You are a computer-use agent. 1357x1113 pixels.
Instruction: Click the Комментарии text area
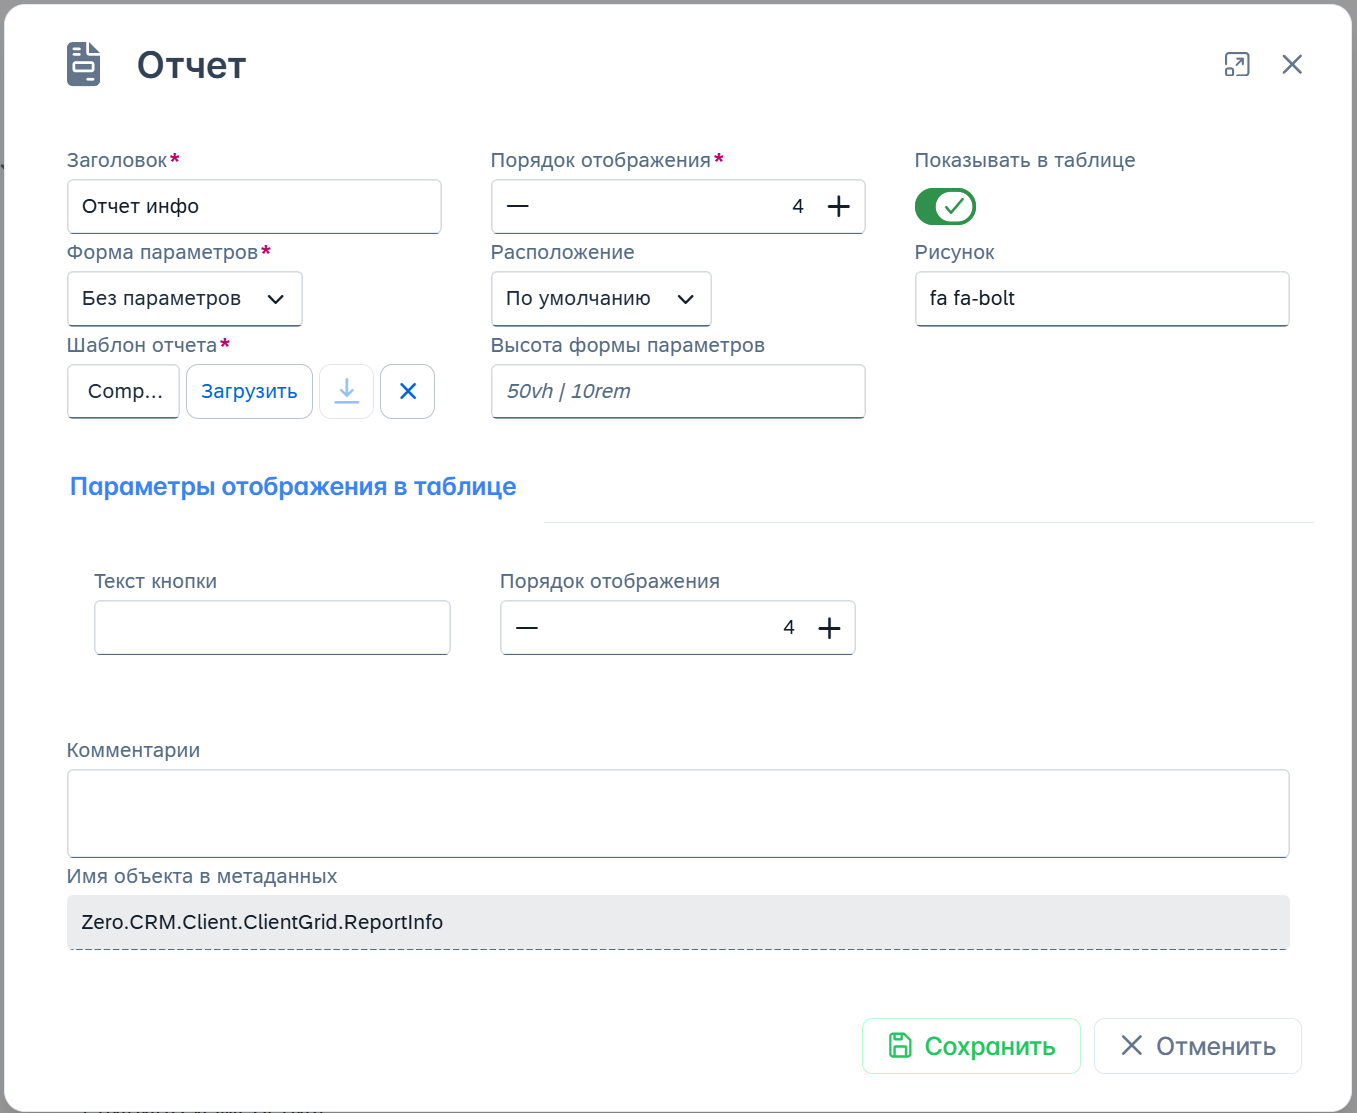pyautogui.click(x=678, y=813)
